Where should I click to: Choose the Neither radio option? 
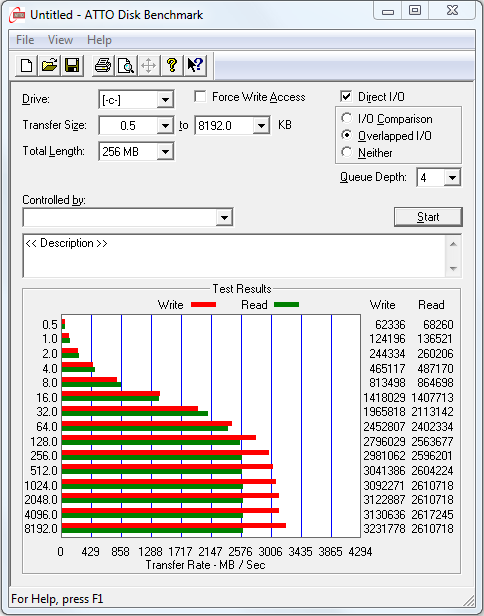click(x=347, y=152)
